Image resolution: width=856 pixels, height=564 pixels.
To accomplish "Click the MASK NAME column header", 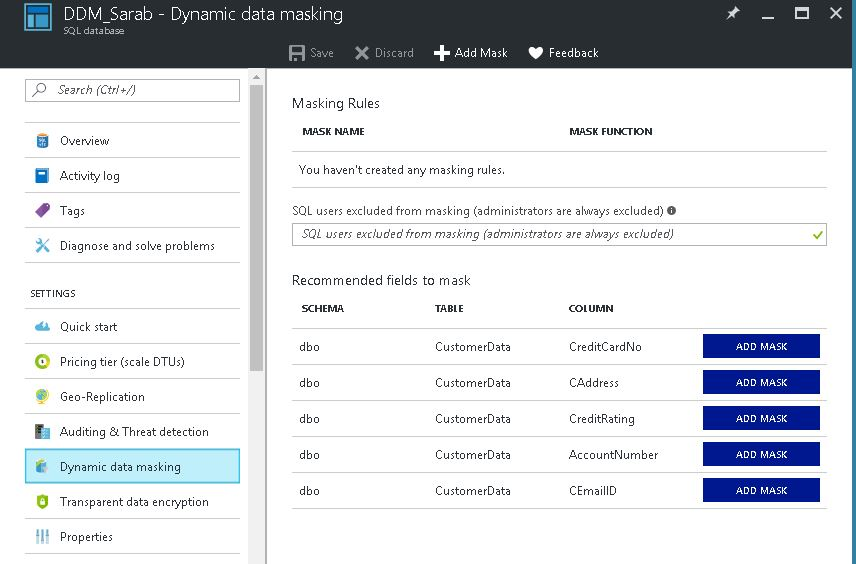I will [x=334, y=132].
